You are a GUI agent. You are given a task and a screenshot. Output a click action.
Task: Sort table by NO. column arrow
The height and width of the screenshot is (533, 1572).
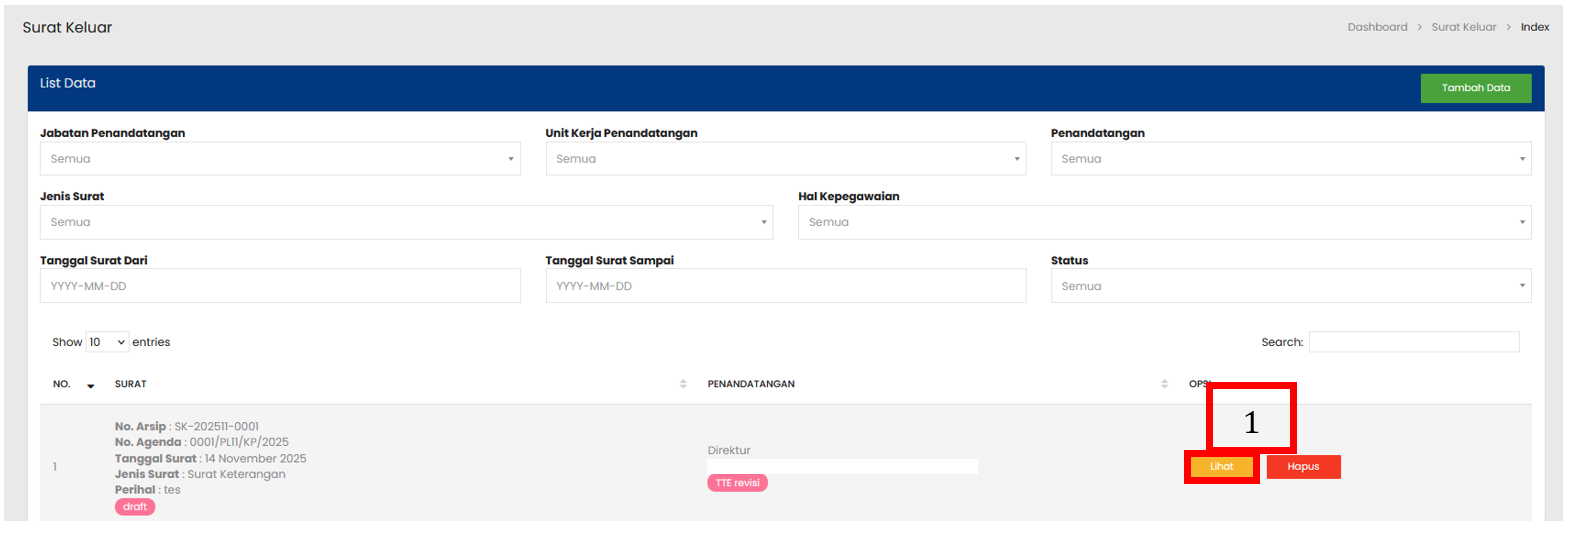click(x=91, y=385)
